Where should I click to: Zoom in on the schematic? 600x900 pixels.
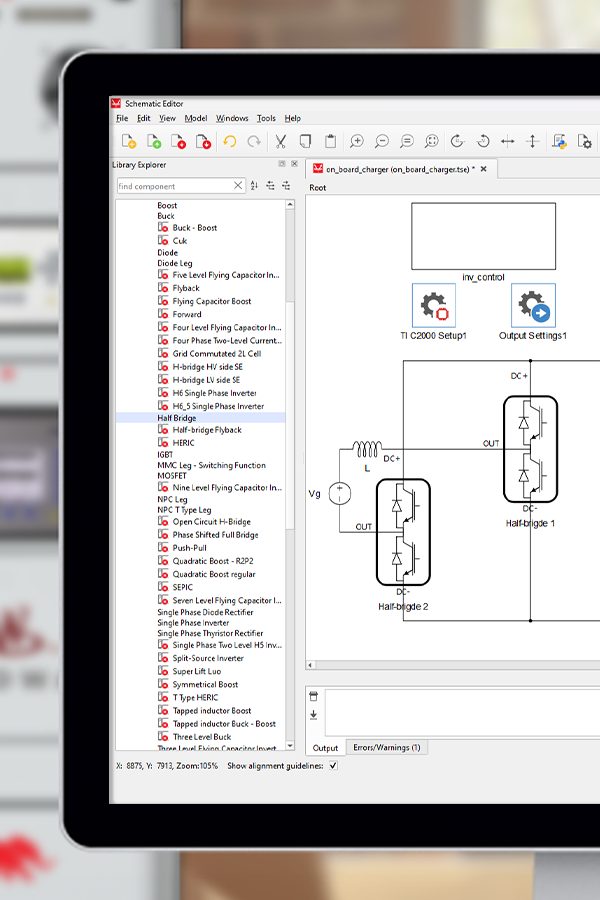pos(357,141)
